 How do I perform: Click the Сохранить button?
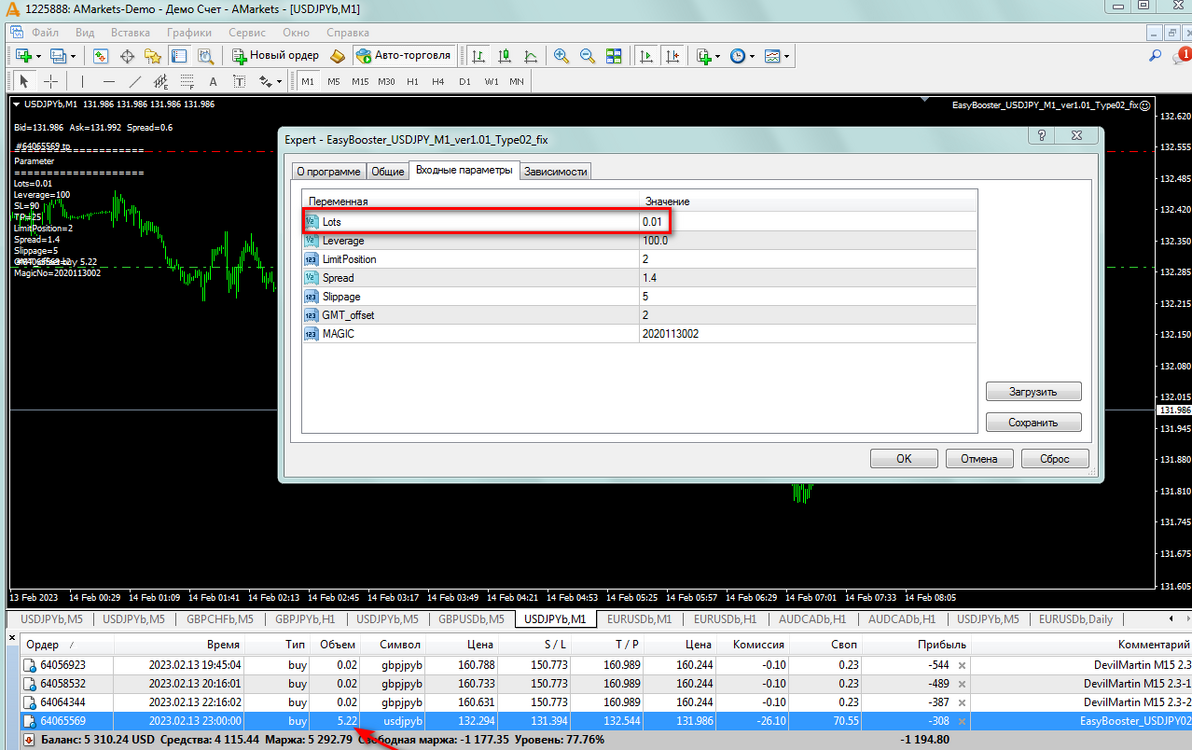(x=1033, y=422)
